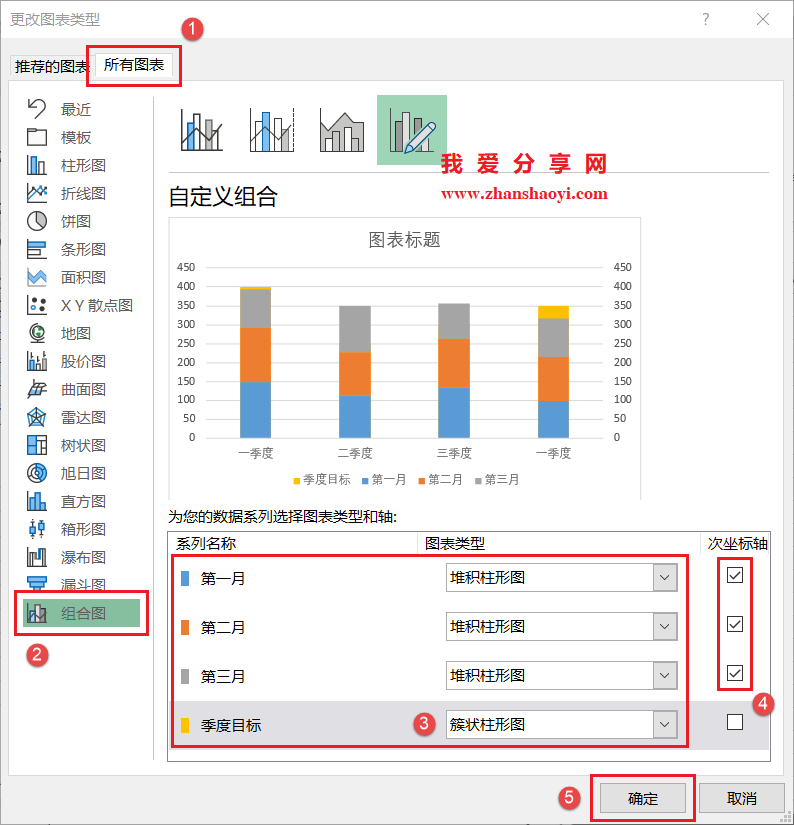794x825 pixels.
Task: Click the 取消 cancel button
Action: [742, 798]
